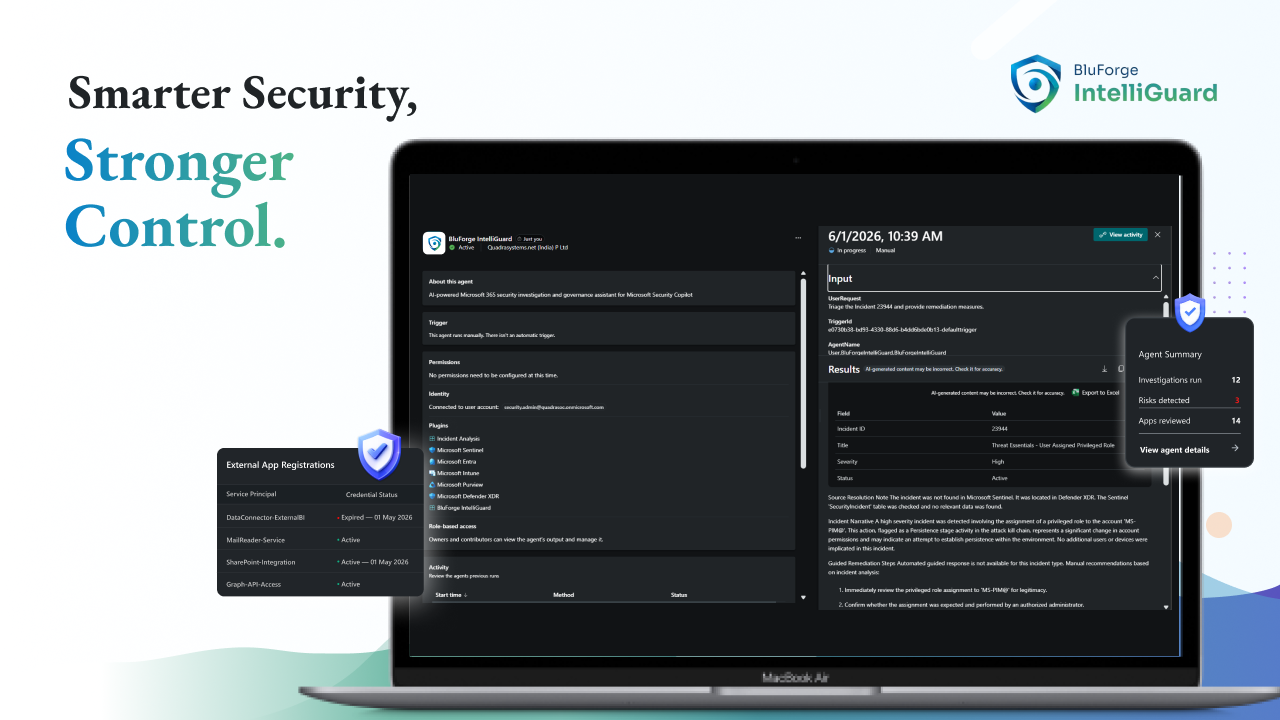Screen dimensions: 1280x720
Task: Click the 6/1/2026, 10:39 AM run timestamp
Action: click(x=886, y=236)
